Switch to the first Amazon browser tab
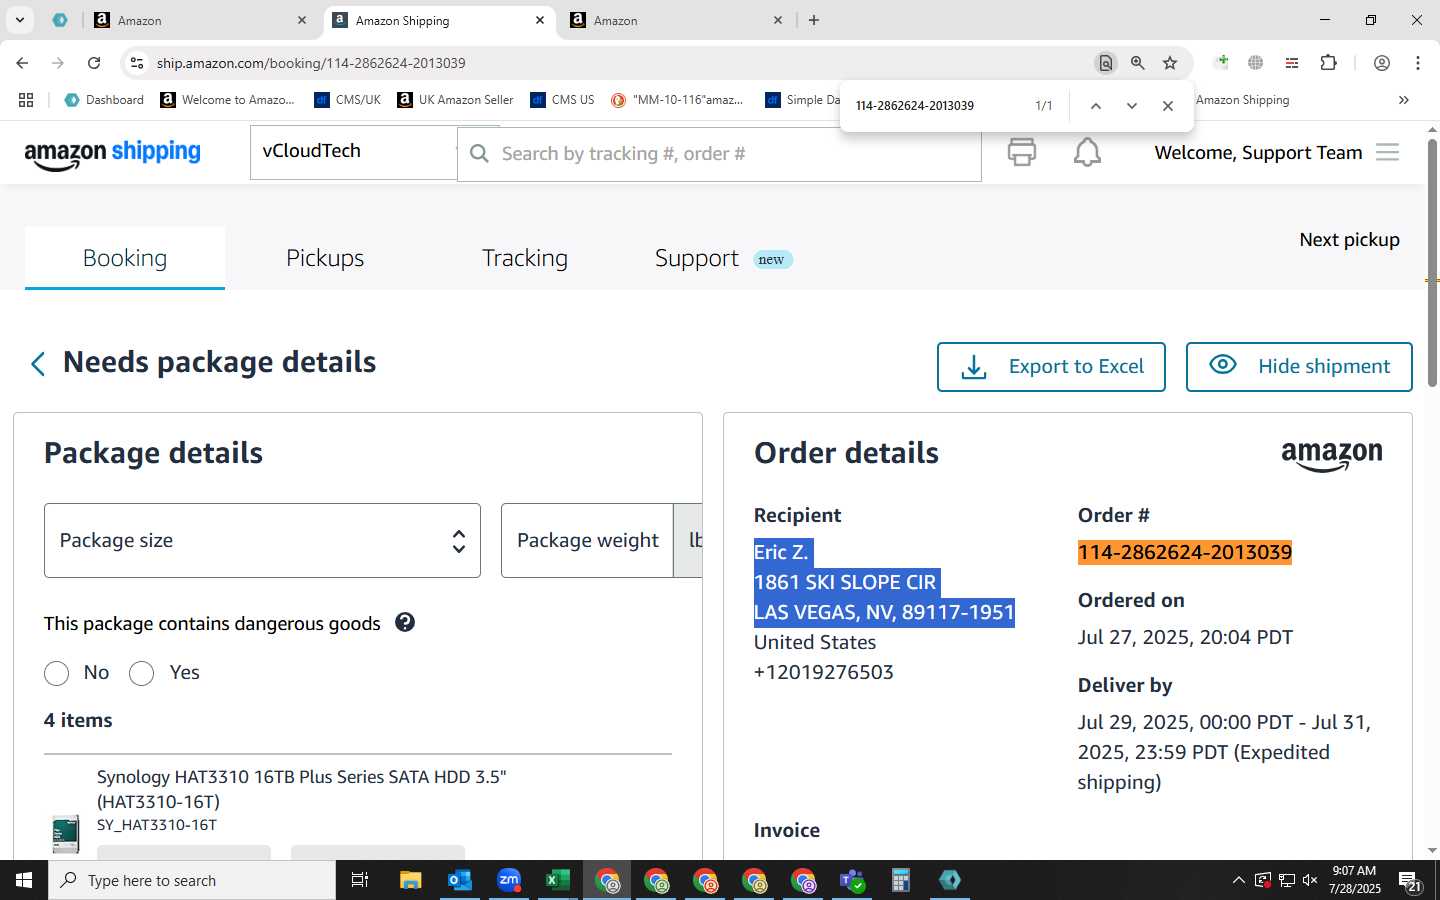 (x=200, y=20)
